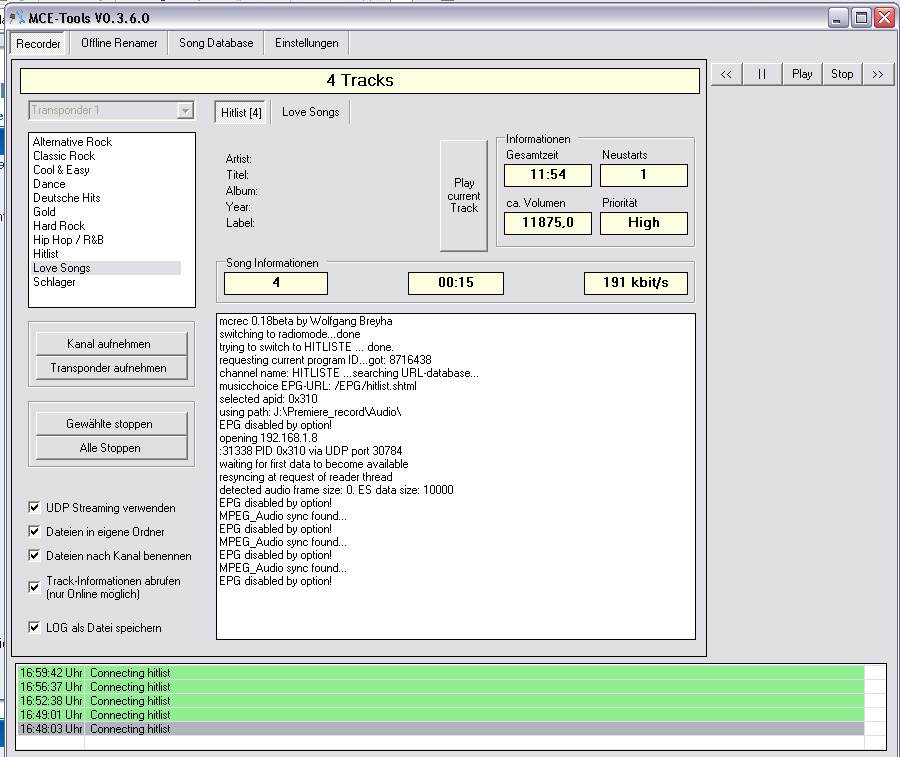Switch to the Song Database tab
900x757 pixels.
point(216,43)
